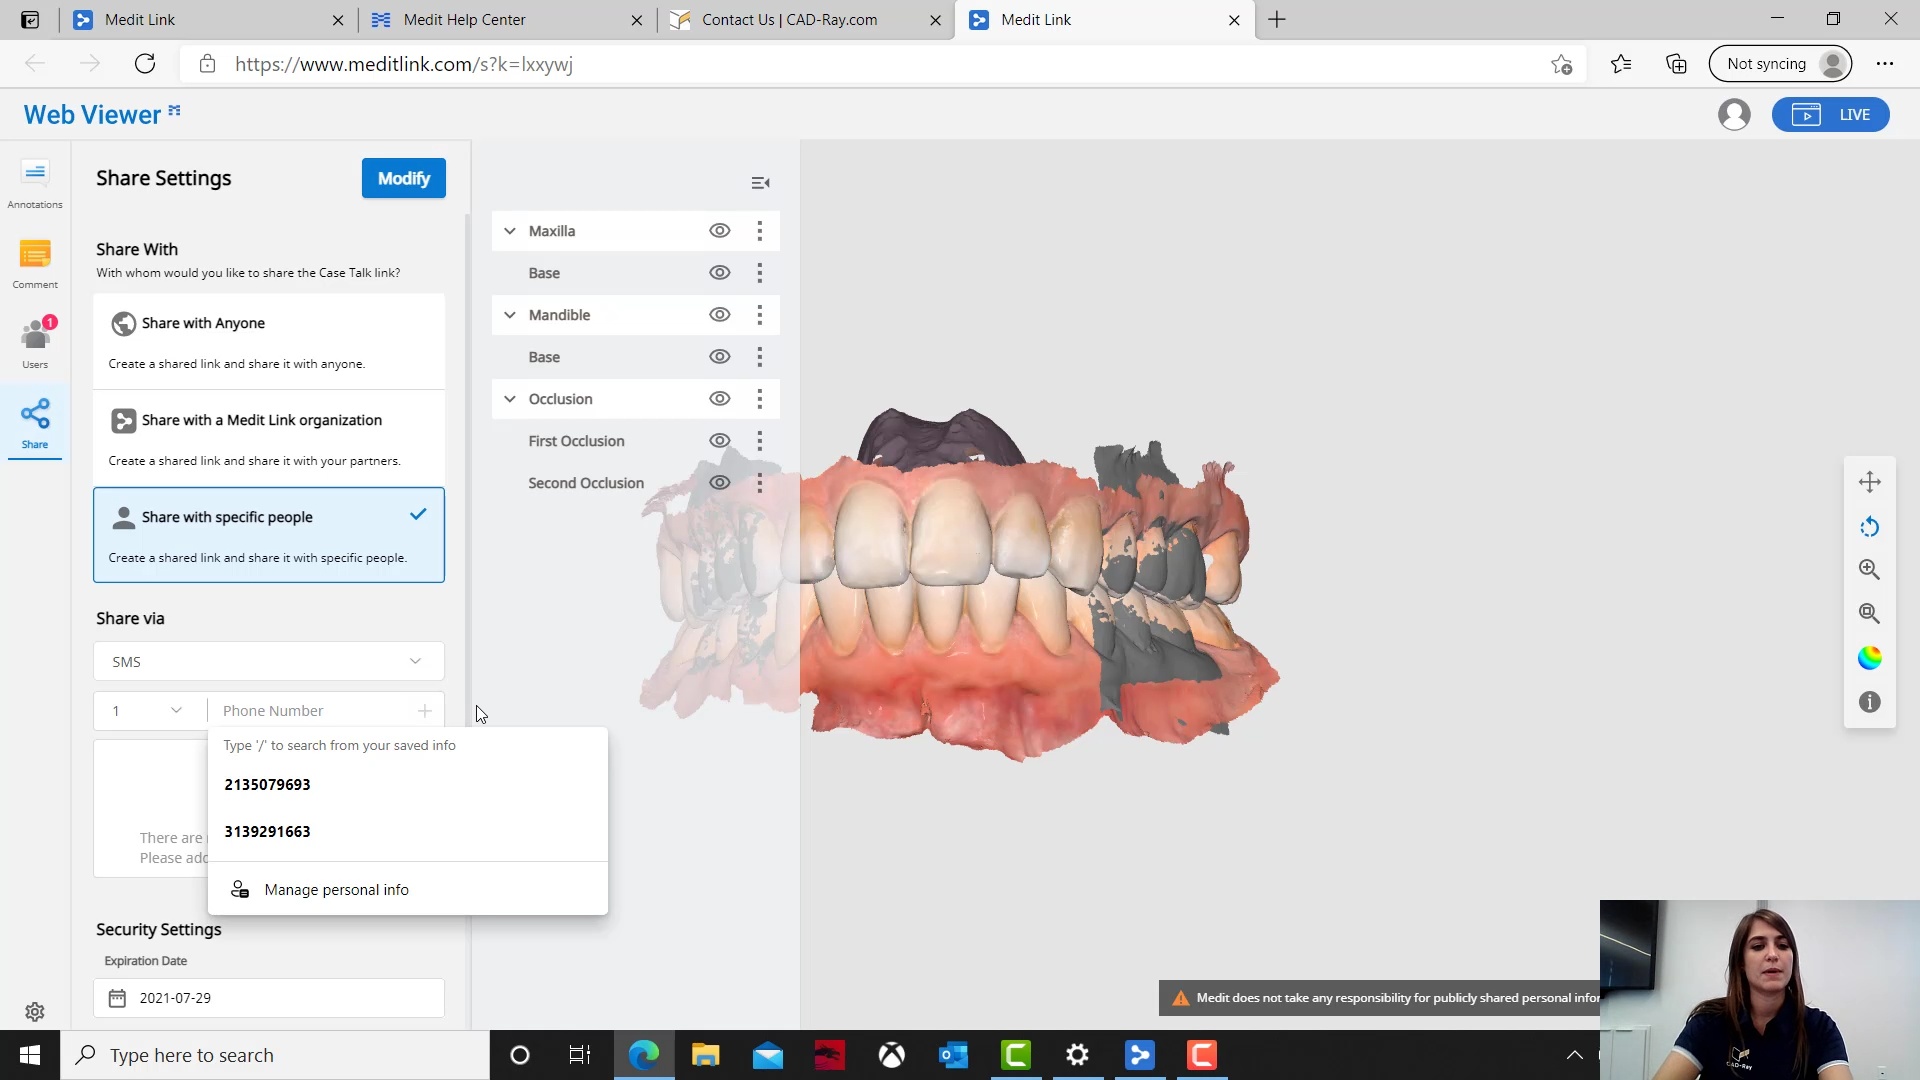Select the pan/move view tool
The image size is (1920, 1080).
1869,482
